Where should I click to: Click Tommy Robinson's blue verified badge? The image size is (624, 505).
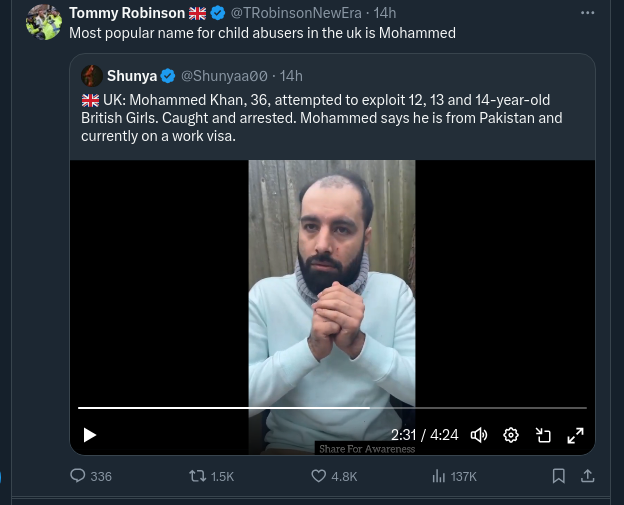click(217, 13)
